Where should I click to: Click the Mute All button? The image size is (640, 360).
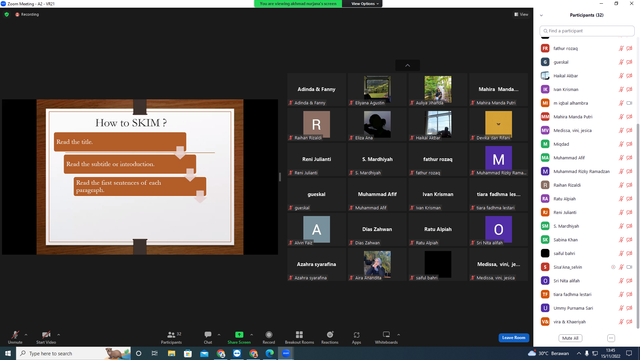point(570,338)
